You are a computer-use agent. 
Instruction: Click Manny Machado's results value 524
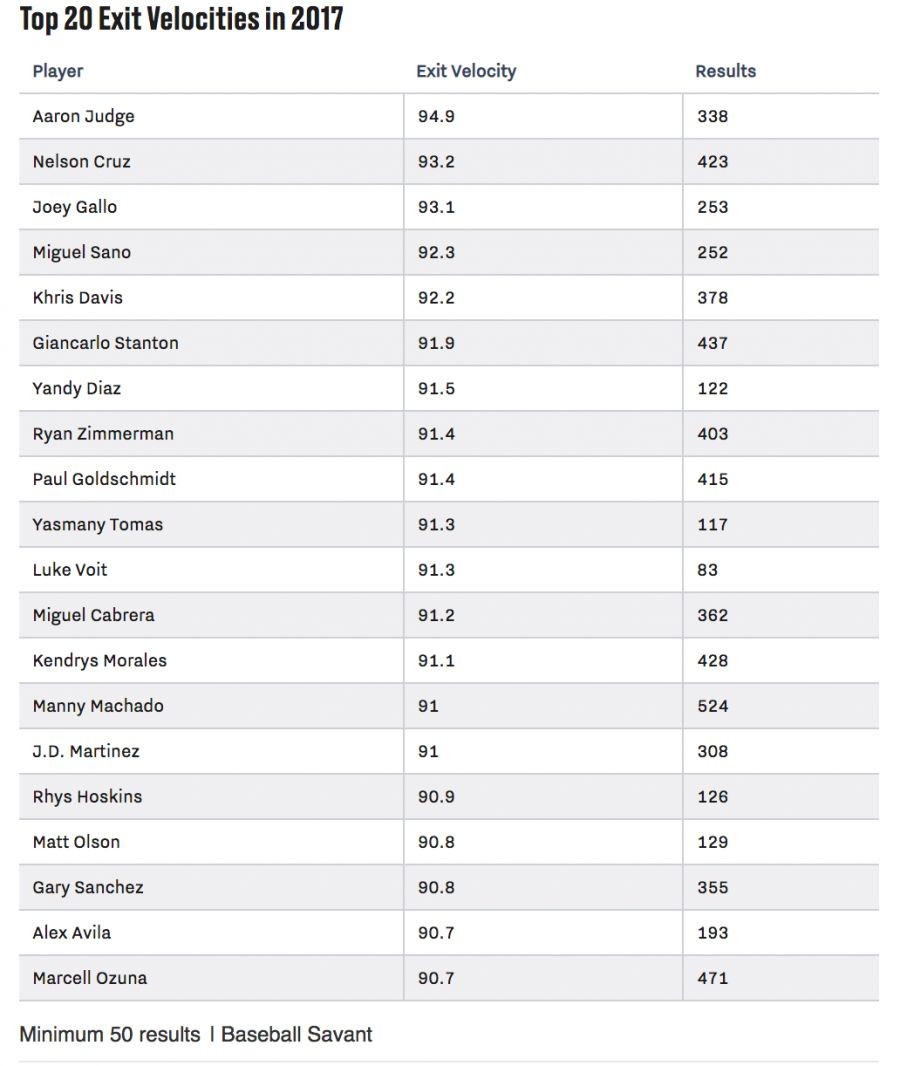pos(712,706)
